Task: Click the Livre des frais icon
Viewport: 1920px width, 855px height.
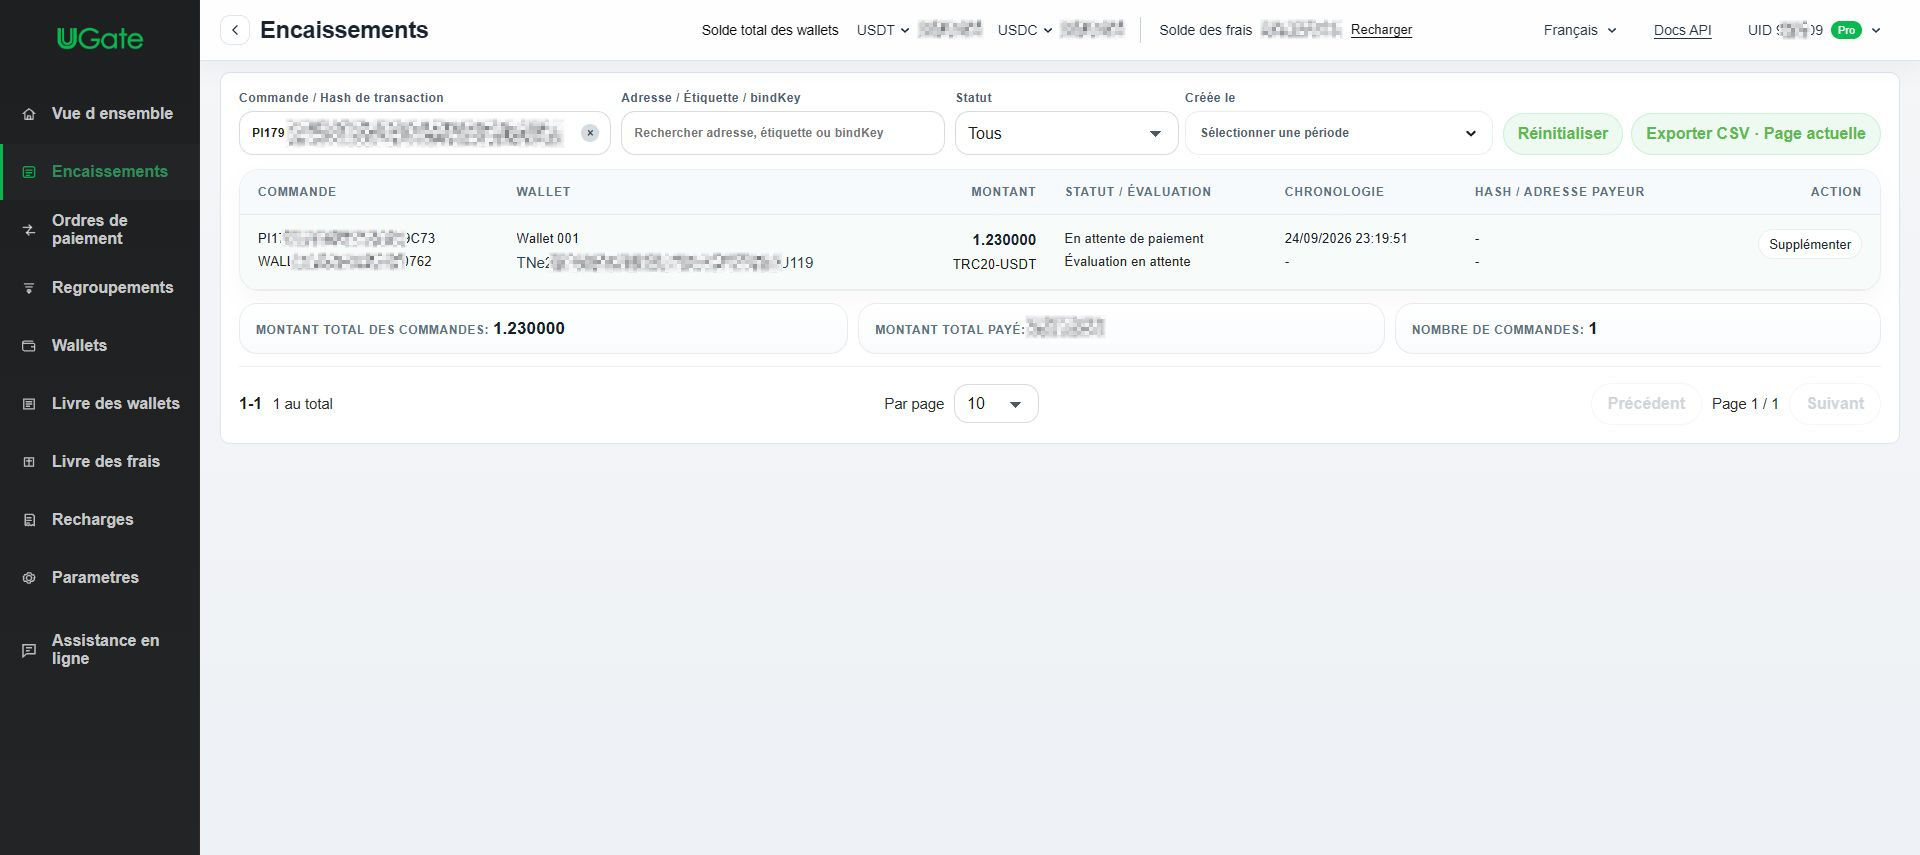Action: 29,462
